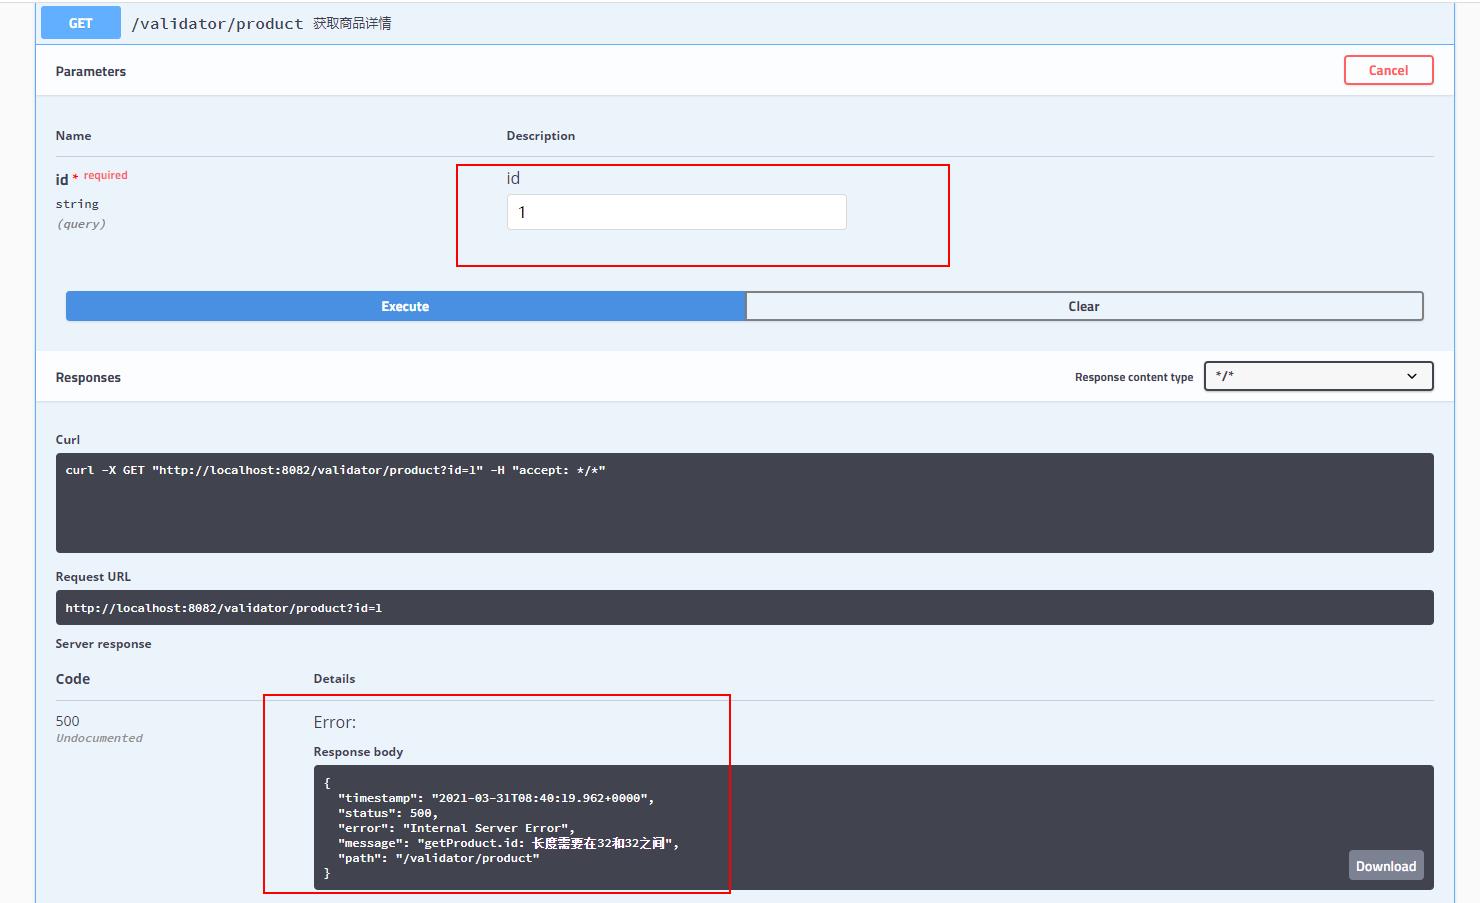Viewport: 1480px width, 903px height.
Task: Click the Response body label
Action: point(358,752)
